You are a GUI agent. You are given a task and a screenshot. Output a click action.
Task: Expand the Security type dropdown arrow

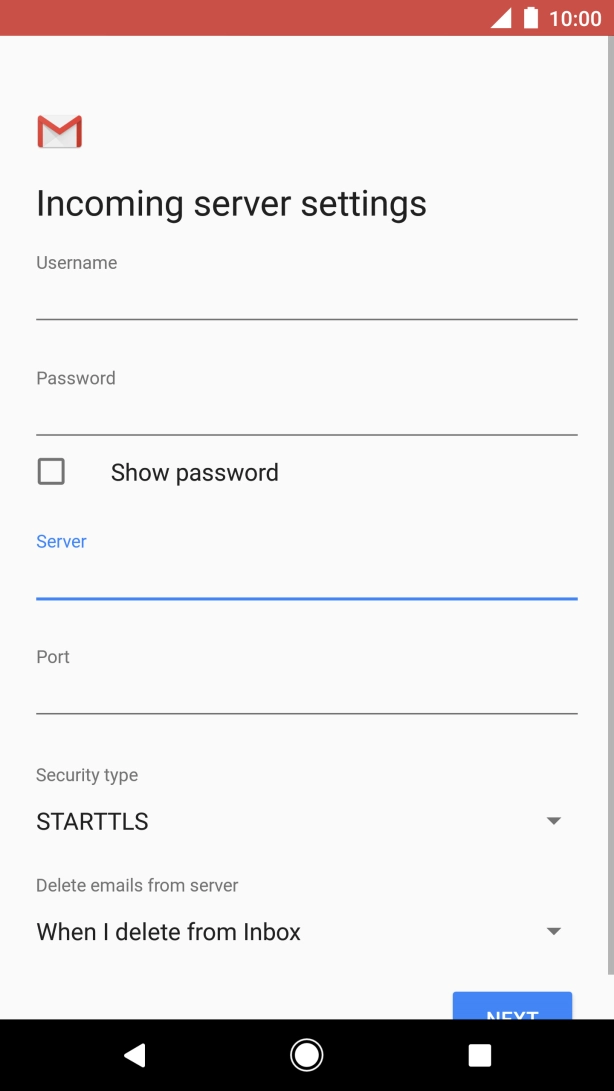coord(553,821)
